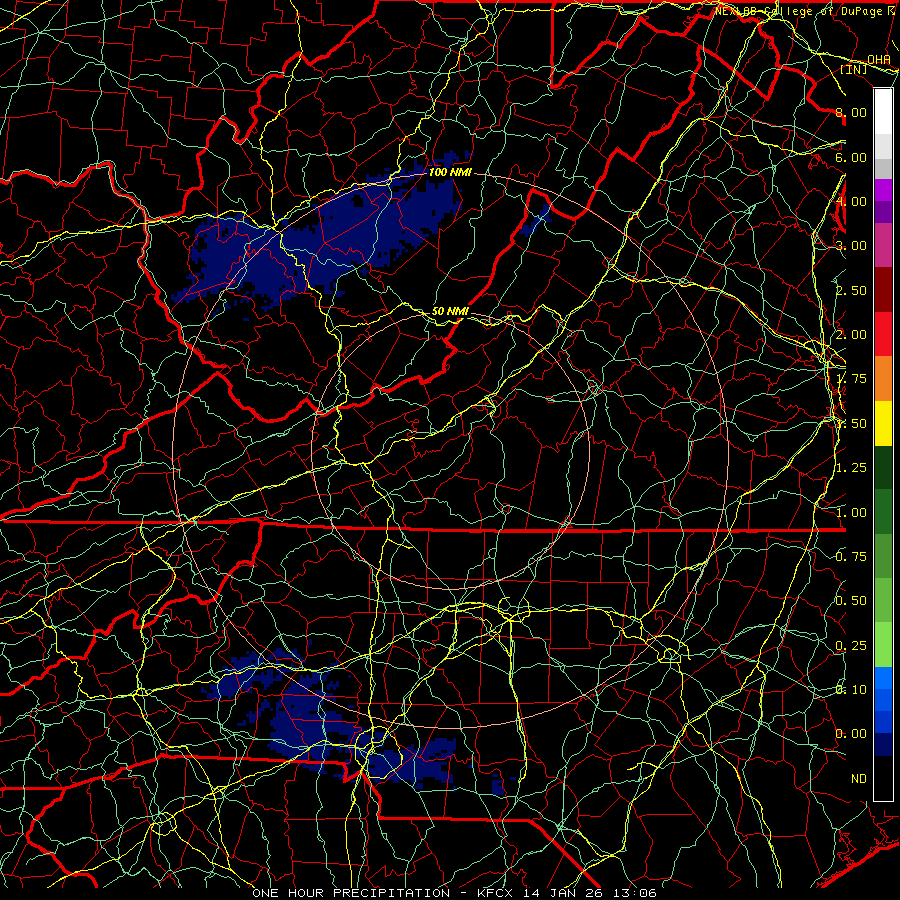Click the black ND swatch at scale bottom
This screenshot has height=900, width=900.
click(x=883, y=778)
